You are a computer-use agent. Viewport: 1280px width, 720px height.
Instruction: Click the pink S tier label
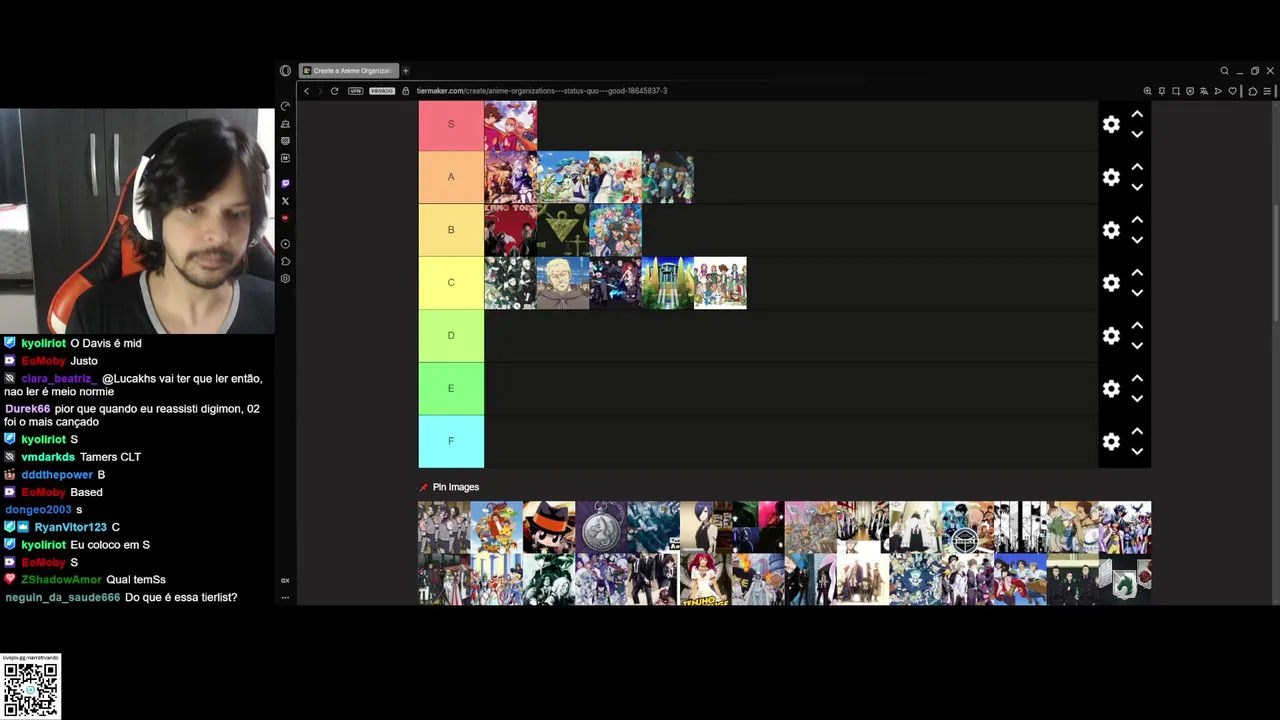pos(451,124)
